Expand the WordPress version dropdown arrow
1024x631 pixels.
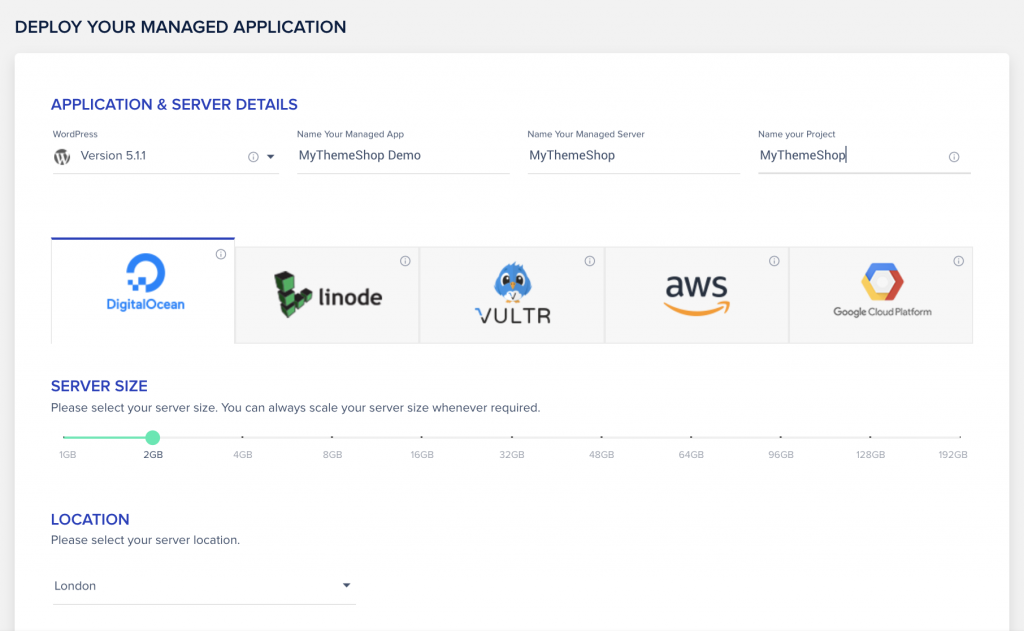[x=270, y=157]
